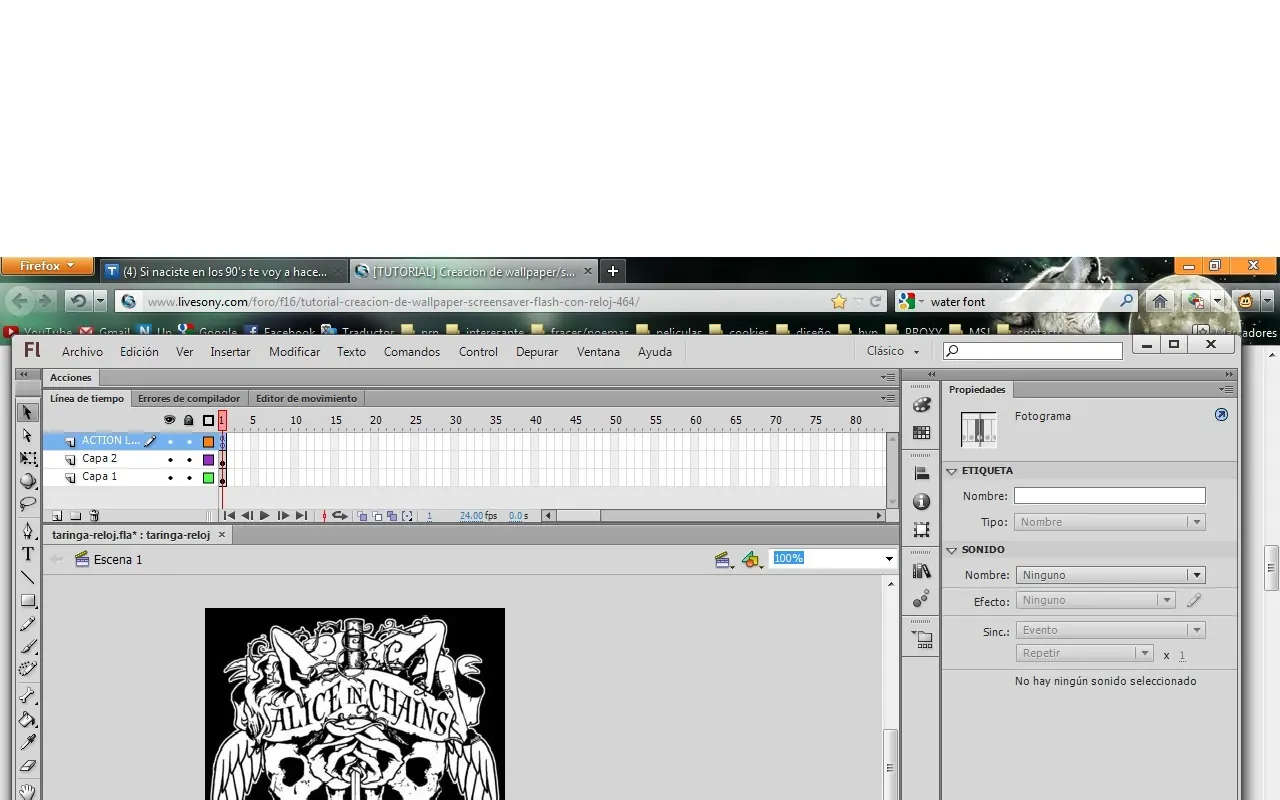Open the sound Nombre dropdown Ninguno

(x=1110, y=575)
